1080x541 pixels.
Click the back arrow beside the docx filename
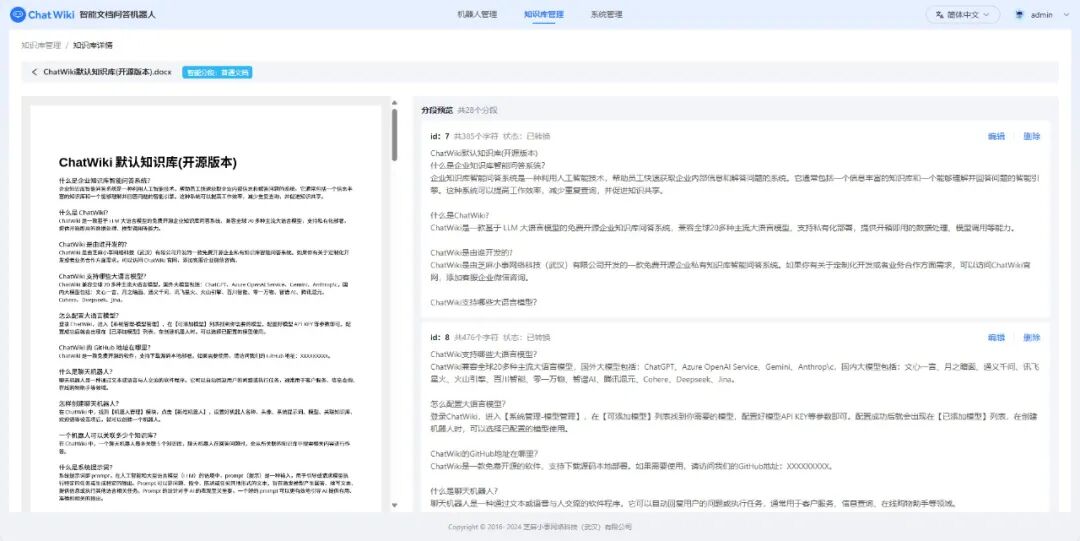[34, 72]
